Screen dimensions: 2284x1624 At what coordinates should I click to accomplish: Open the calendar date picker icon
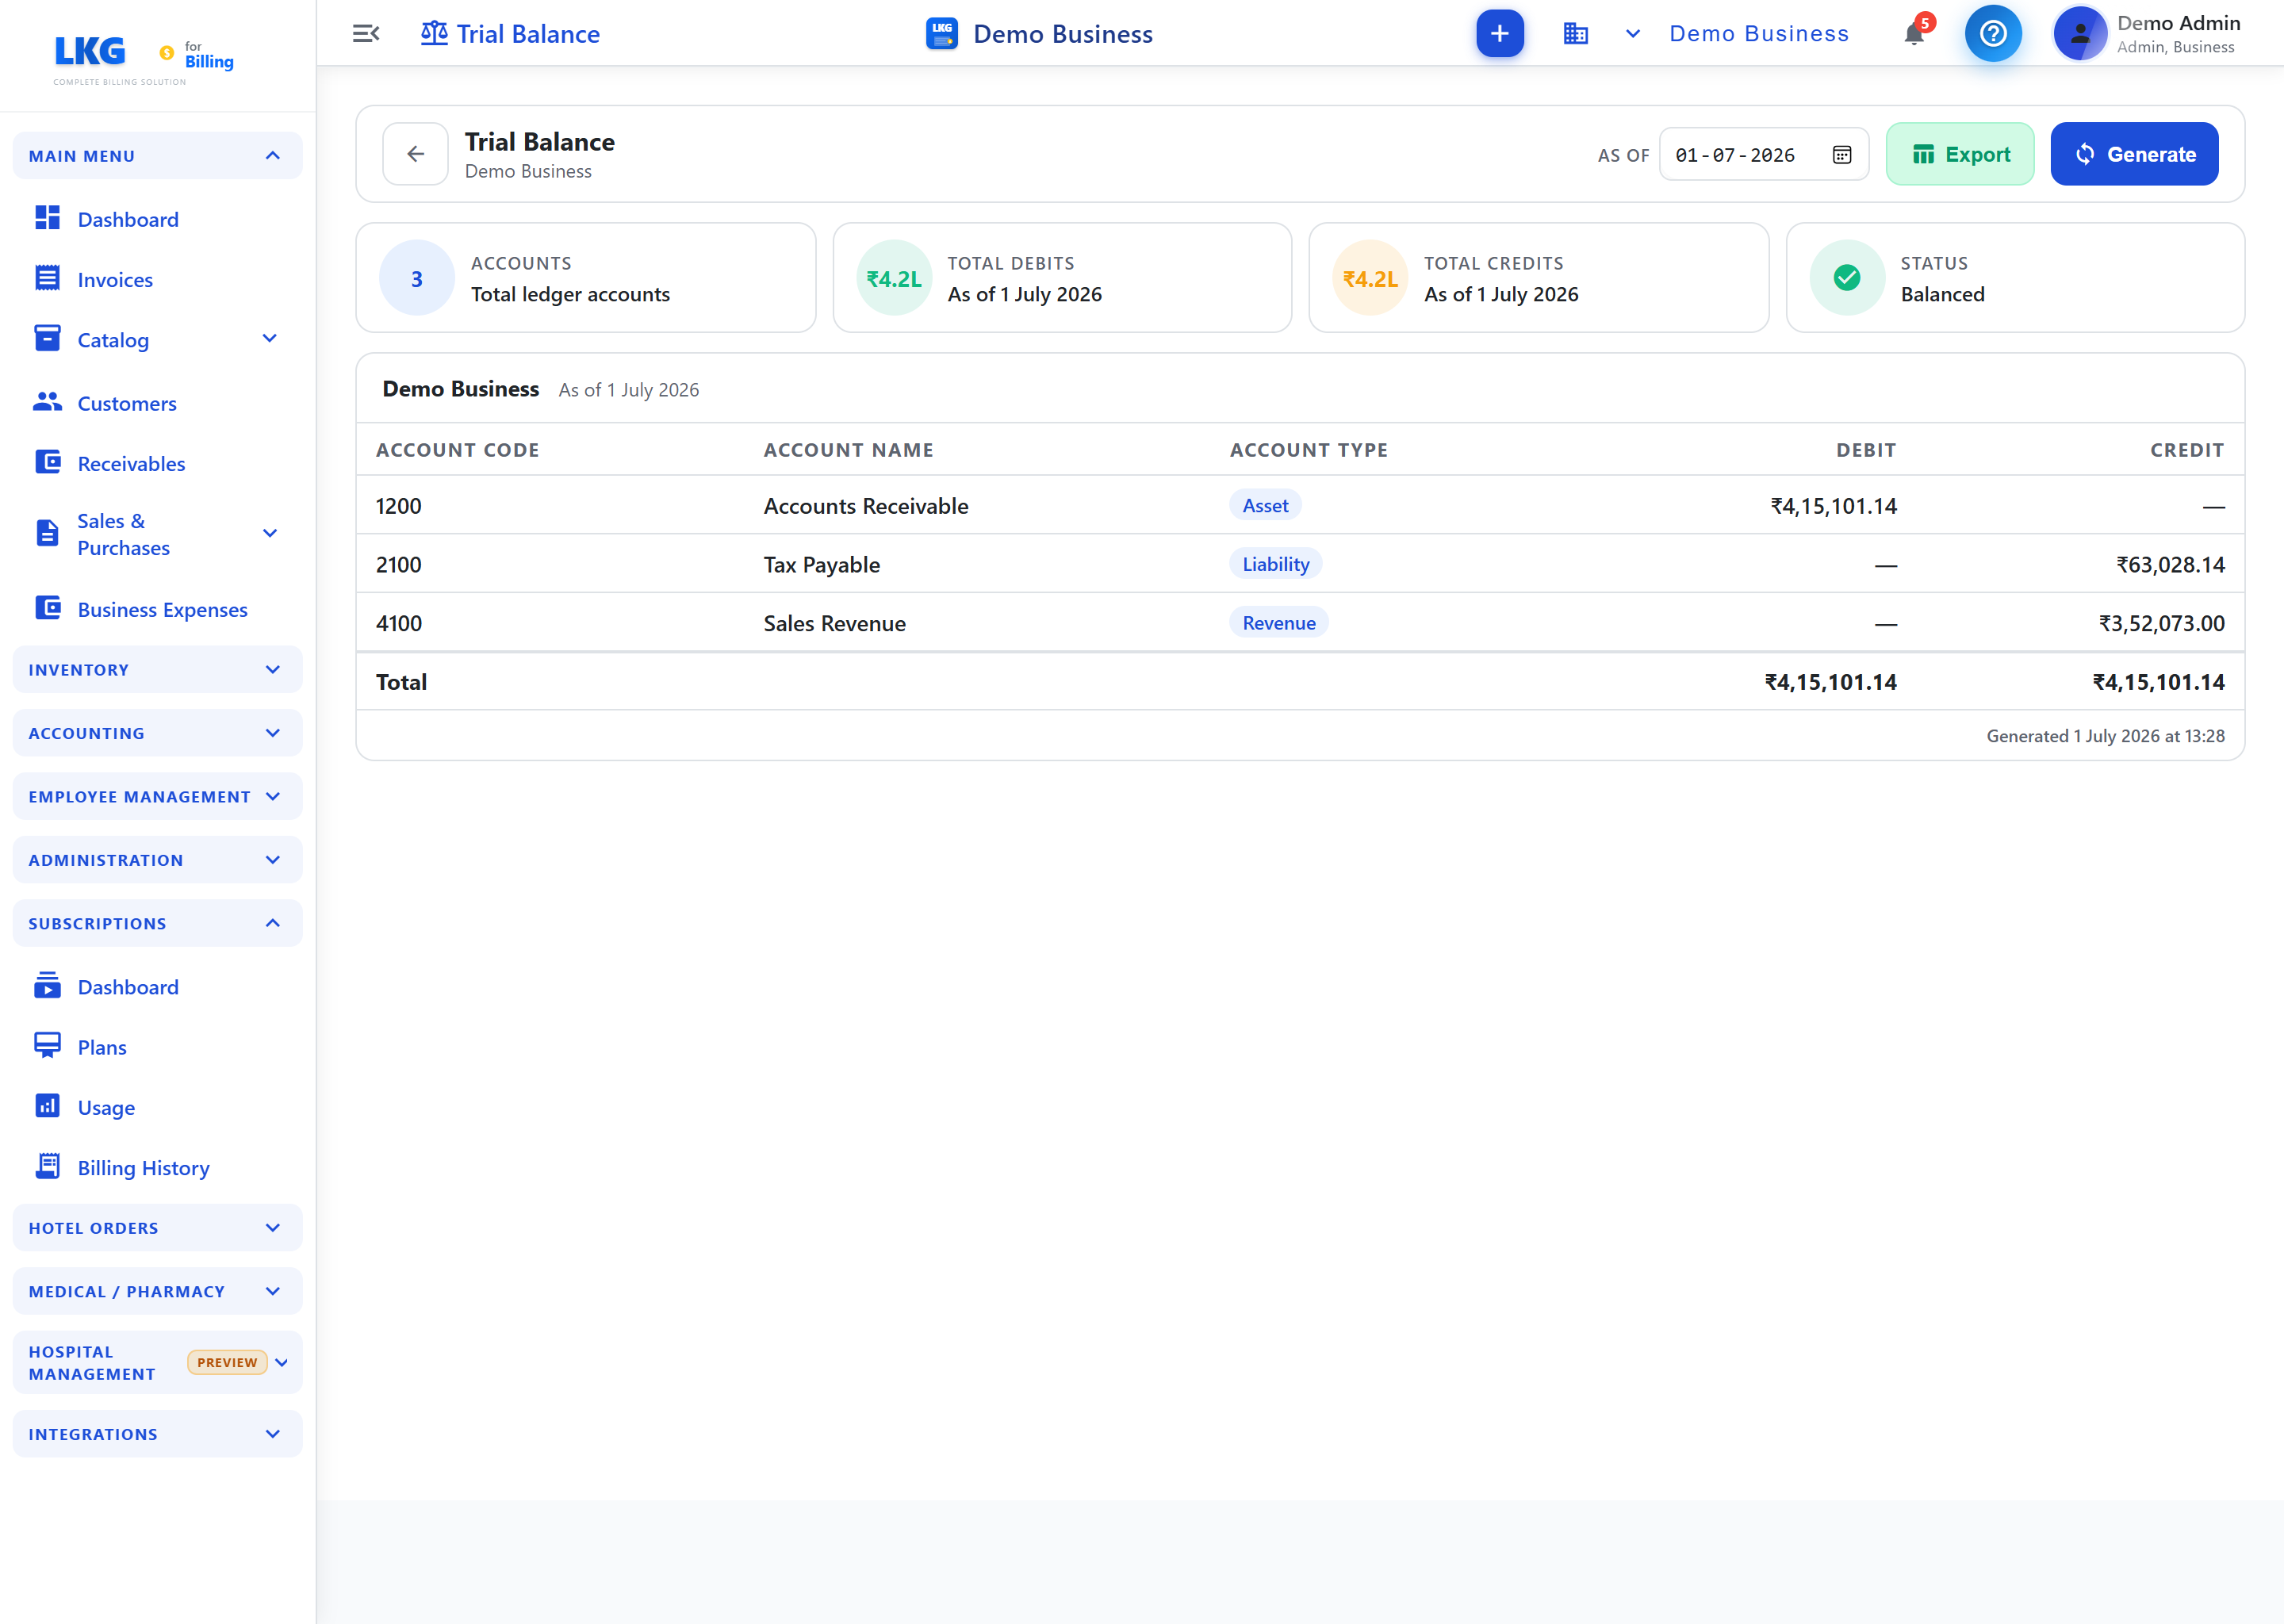coord(1842,155)
